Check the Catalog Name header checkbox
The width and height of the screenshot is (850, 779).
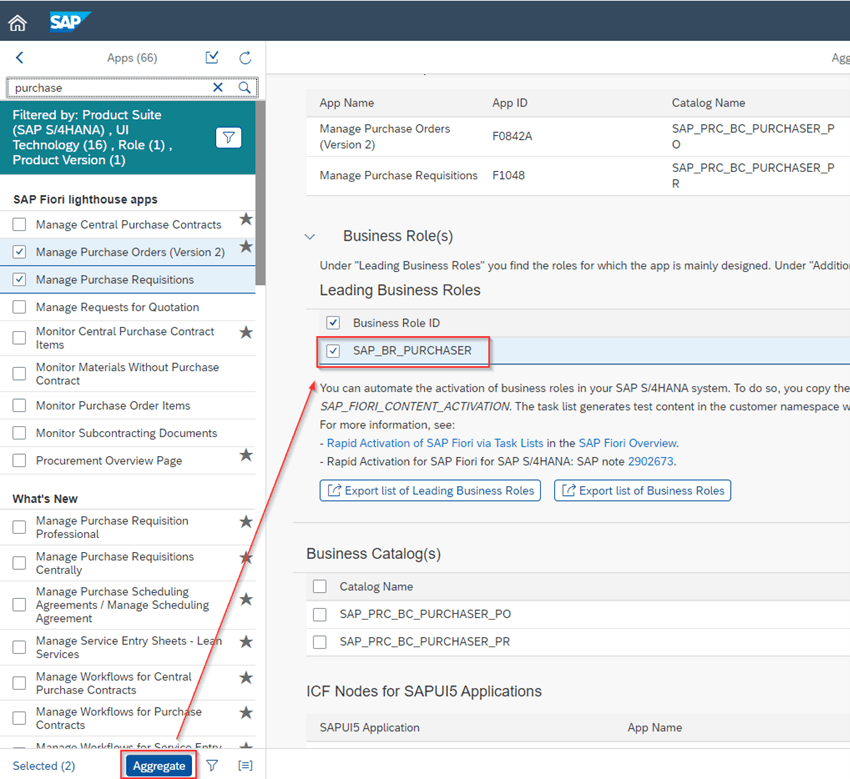coord(320,587)
